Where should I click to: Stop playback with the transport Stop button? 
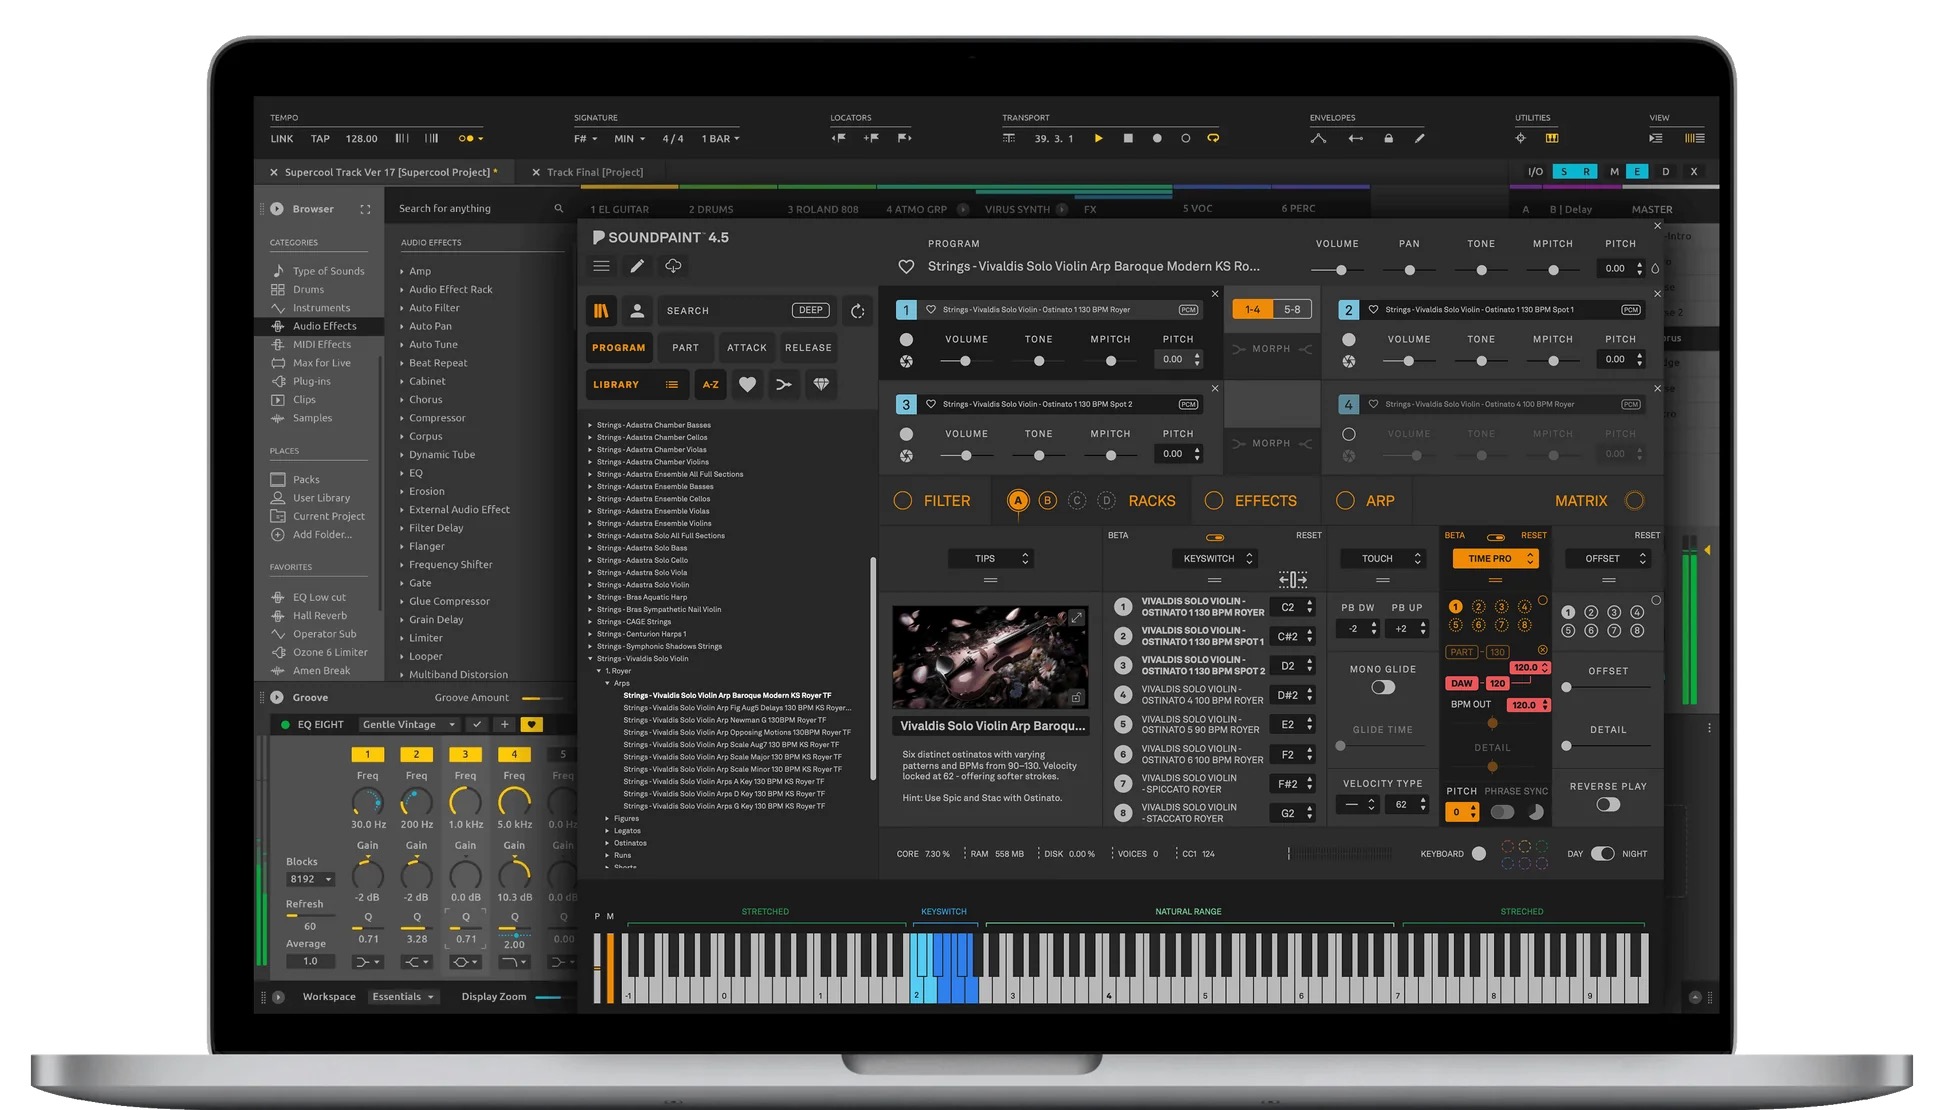(x=1128, y=138)
